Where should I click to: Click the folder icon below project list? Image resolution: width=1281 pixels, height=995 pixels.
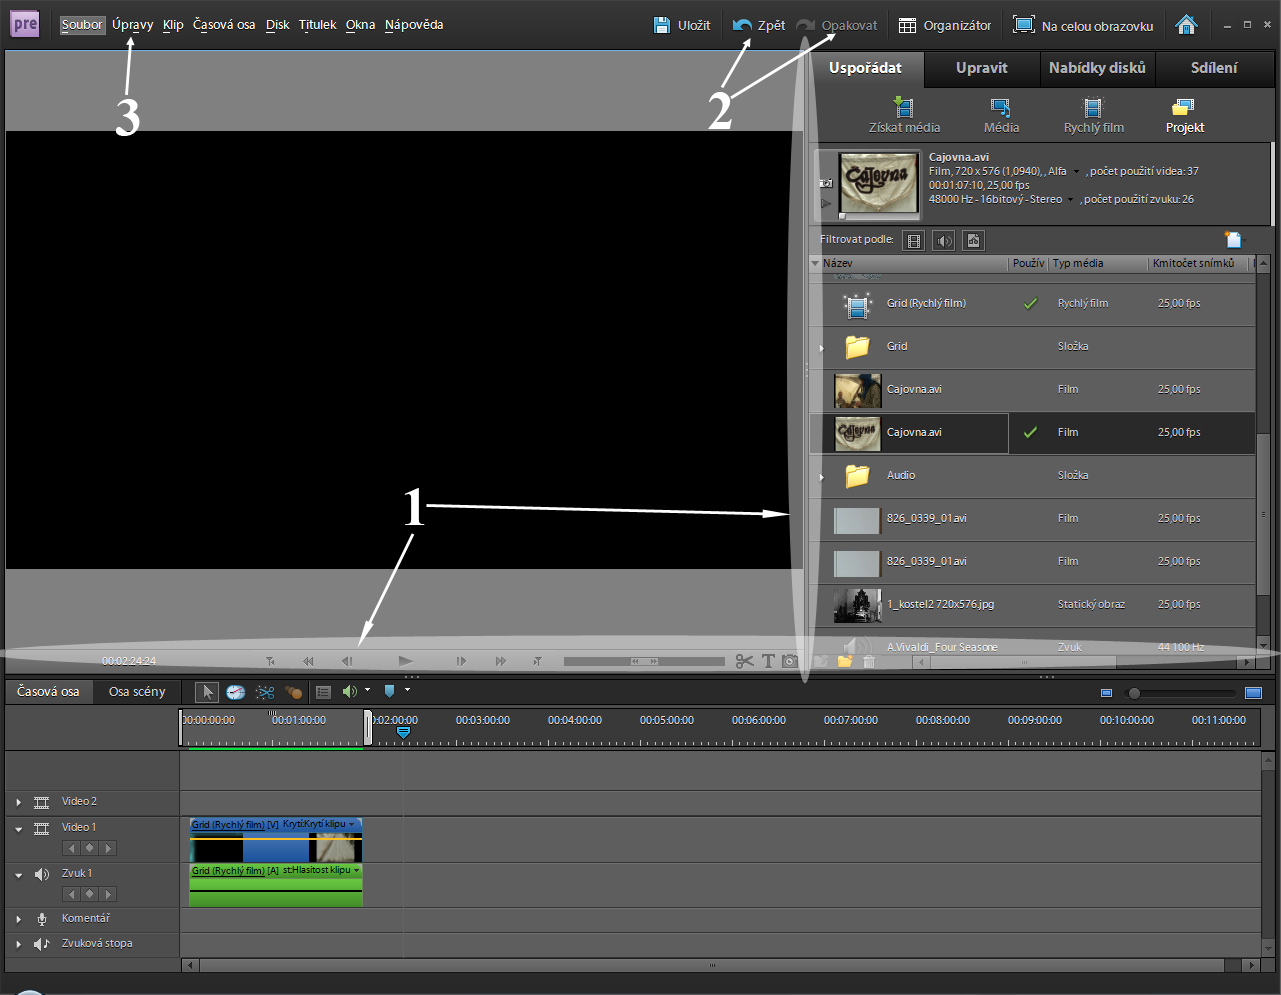pyautogui.click(x=845, y=661)
